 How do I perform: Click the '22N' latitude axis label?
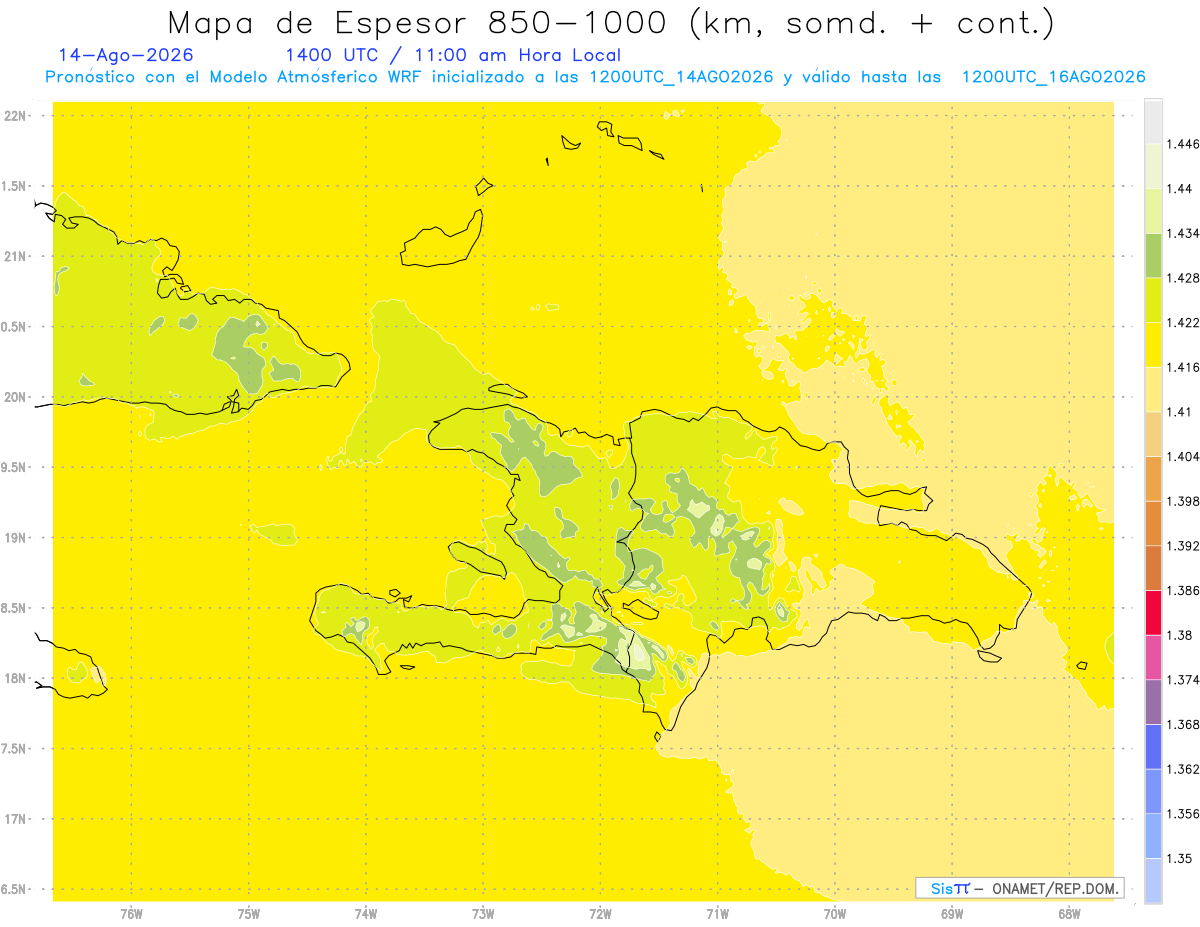(17, 116)
